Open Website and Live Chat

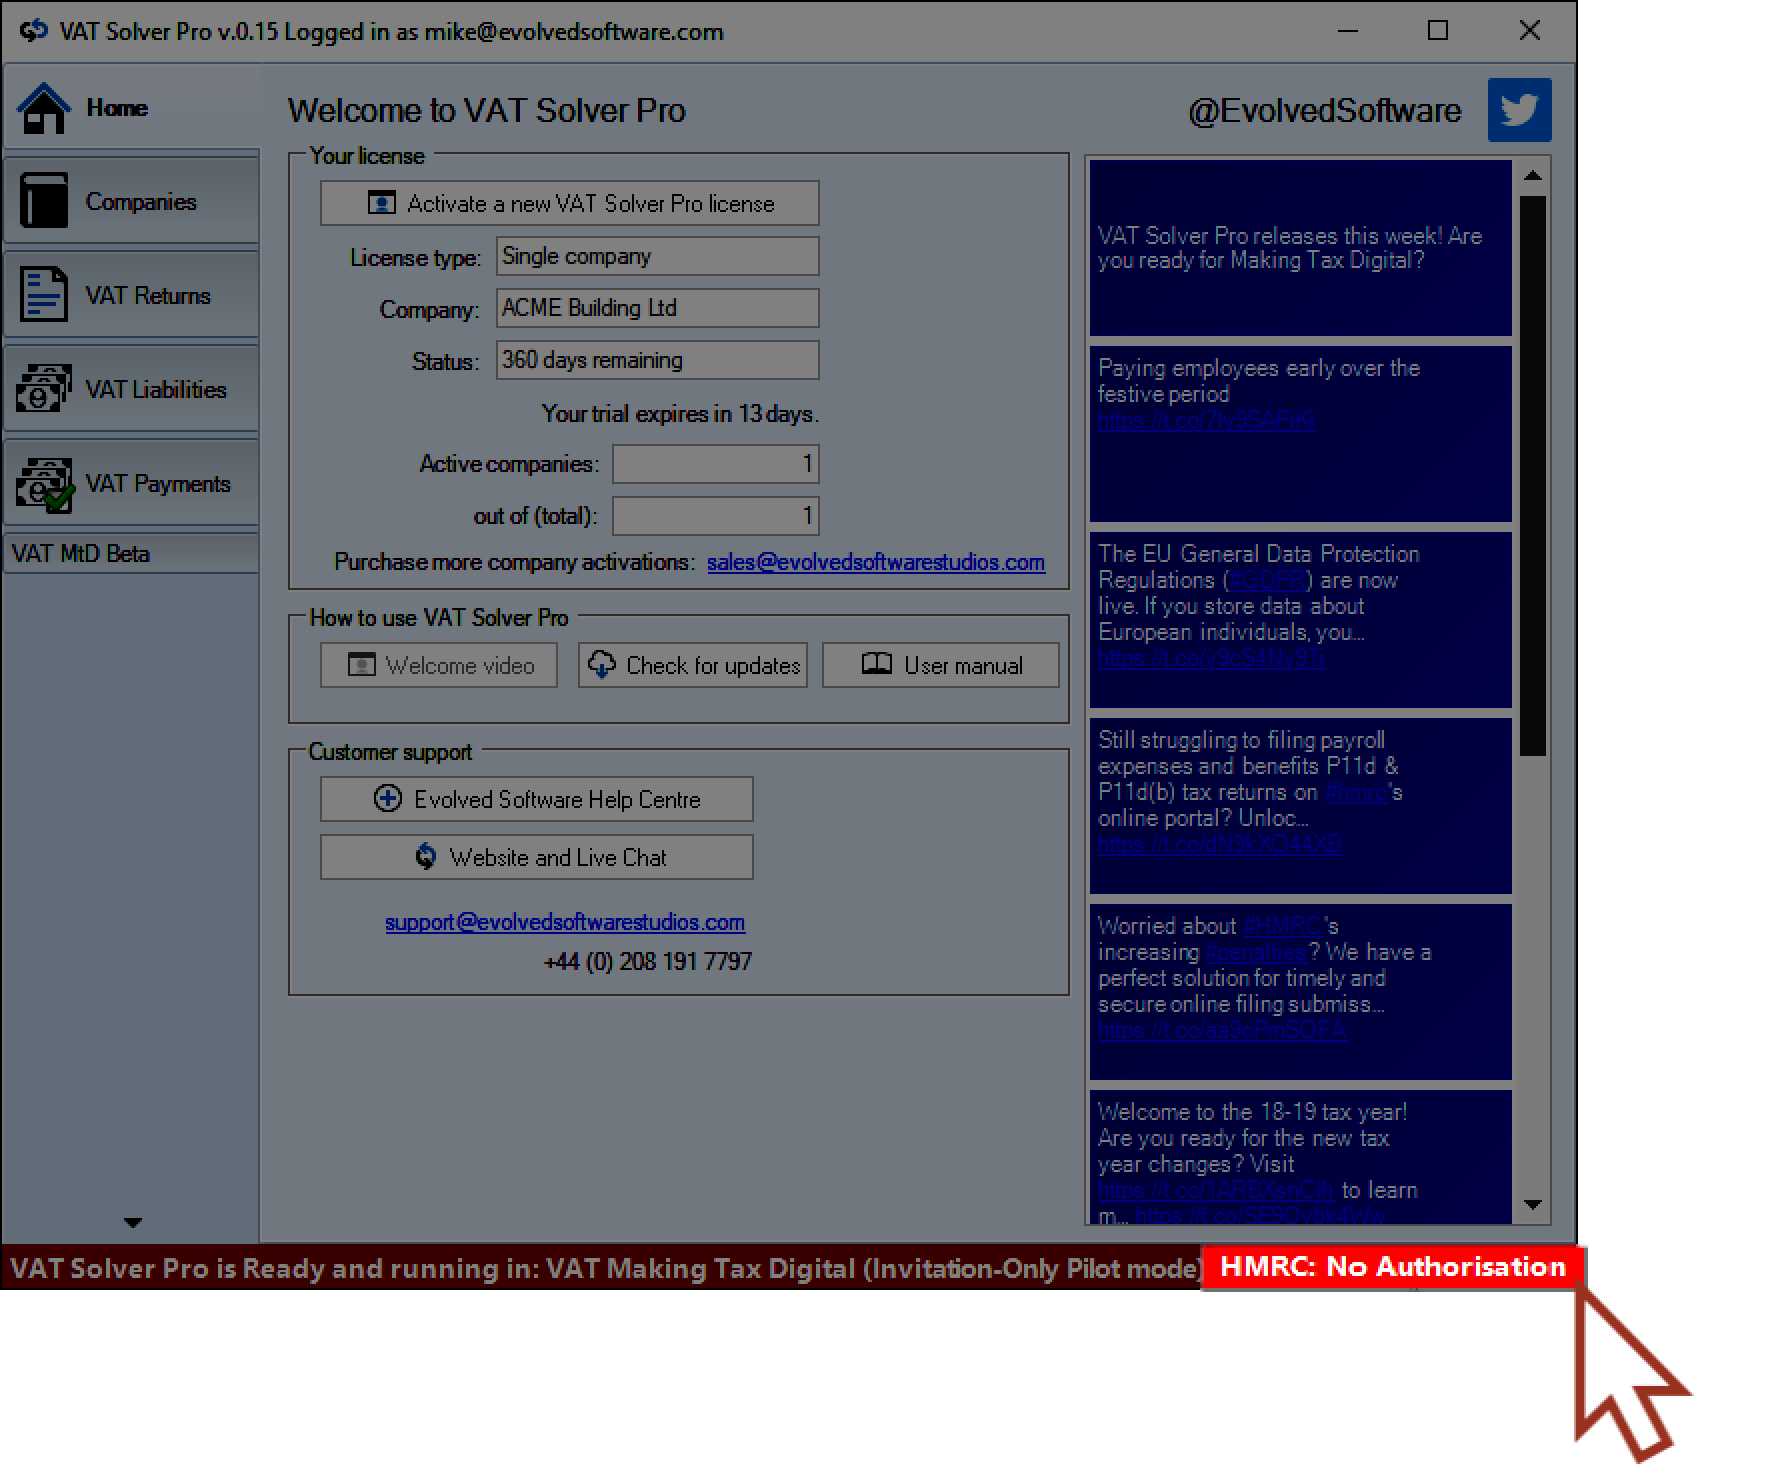coord(537,857)
